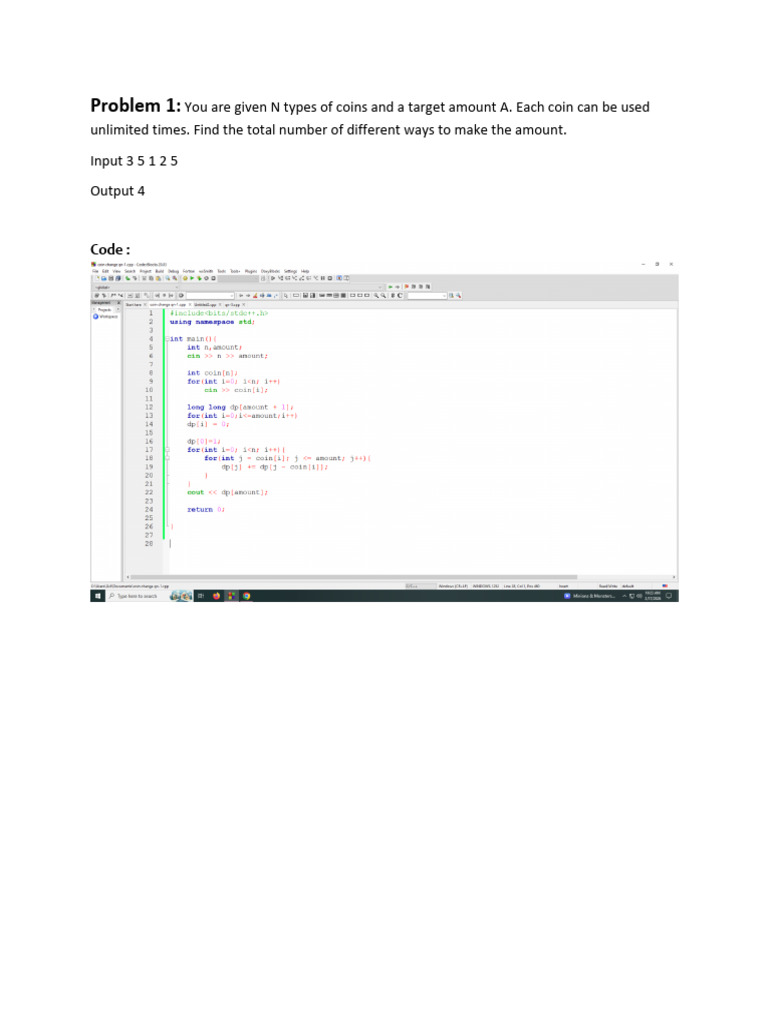768x1024 pixels.
Task: Click the Redo toolbar icon
Action: (135, 278)
